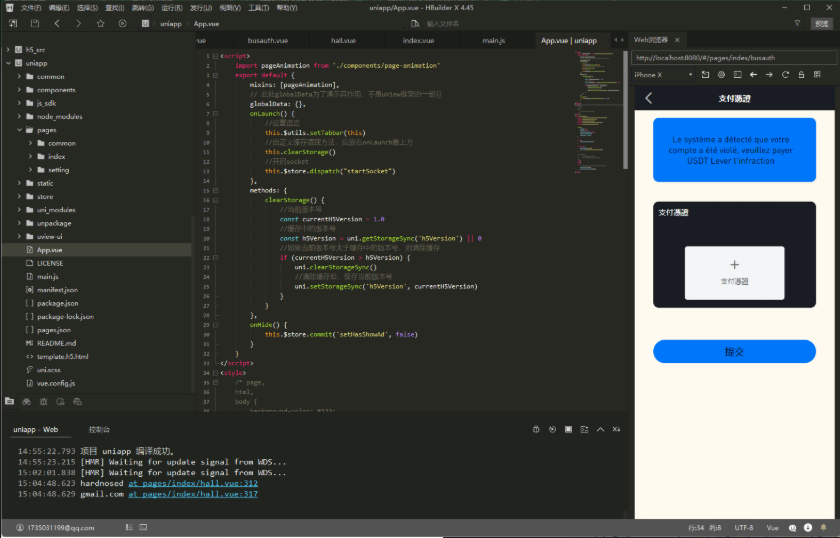
Task: Click the 预览 preview button at top right
Action: click(x=821, y=24)
